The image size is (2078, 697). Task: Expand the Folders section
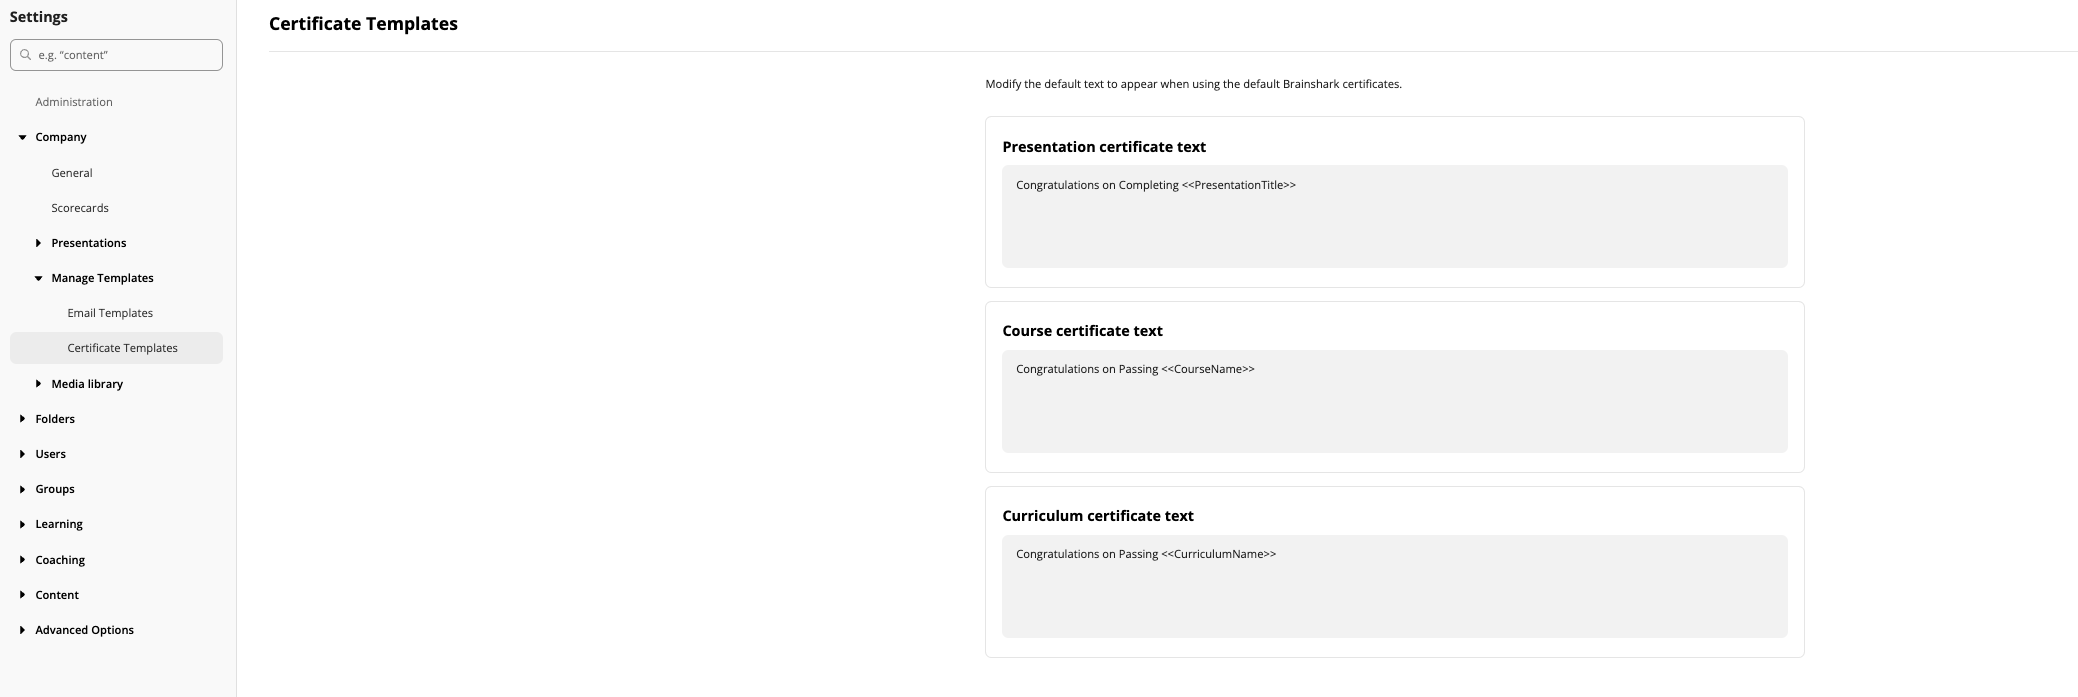tap(22, 419)
